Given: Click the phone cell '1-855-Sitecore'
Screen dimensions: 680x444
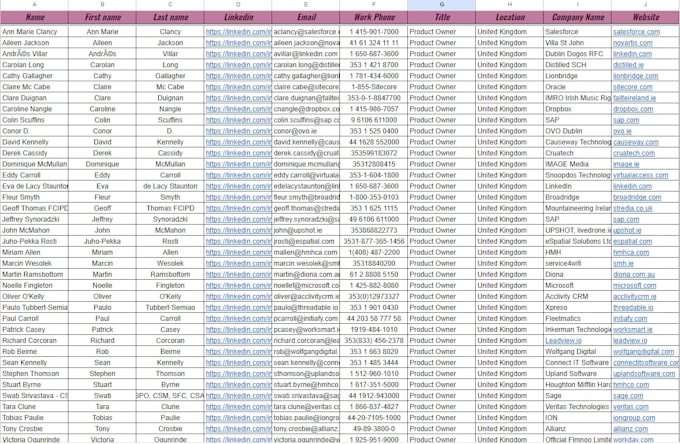Looking at the screenshot, I should (x=374, y=87).
